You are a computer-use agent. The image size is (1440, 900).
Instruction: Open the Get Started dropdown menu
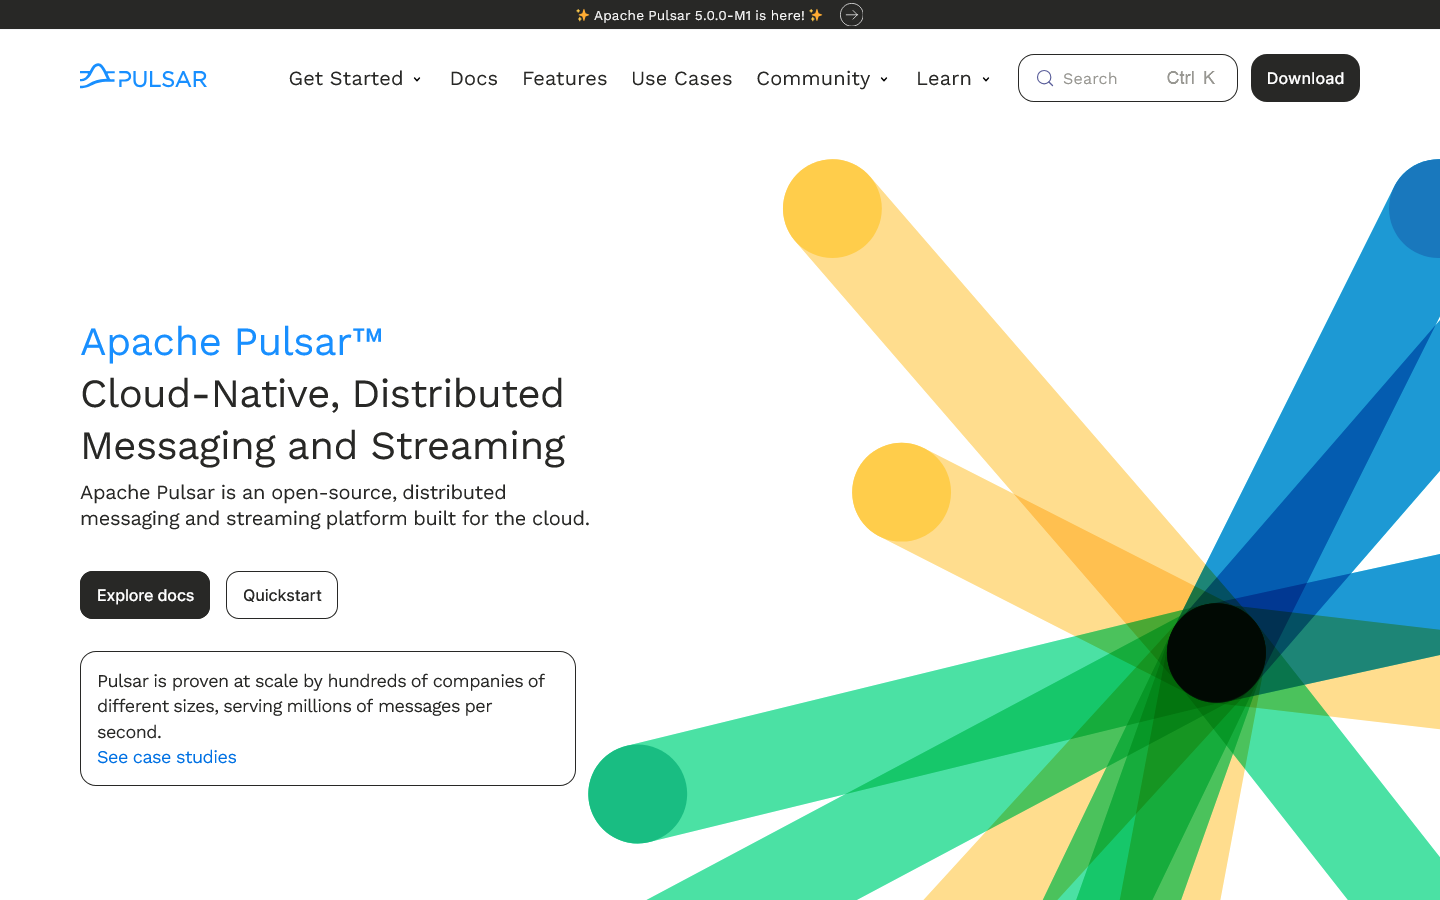[x=355, y=78]
